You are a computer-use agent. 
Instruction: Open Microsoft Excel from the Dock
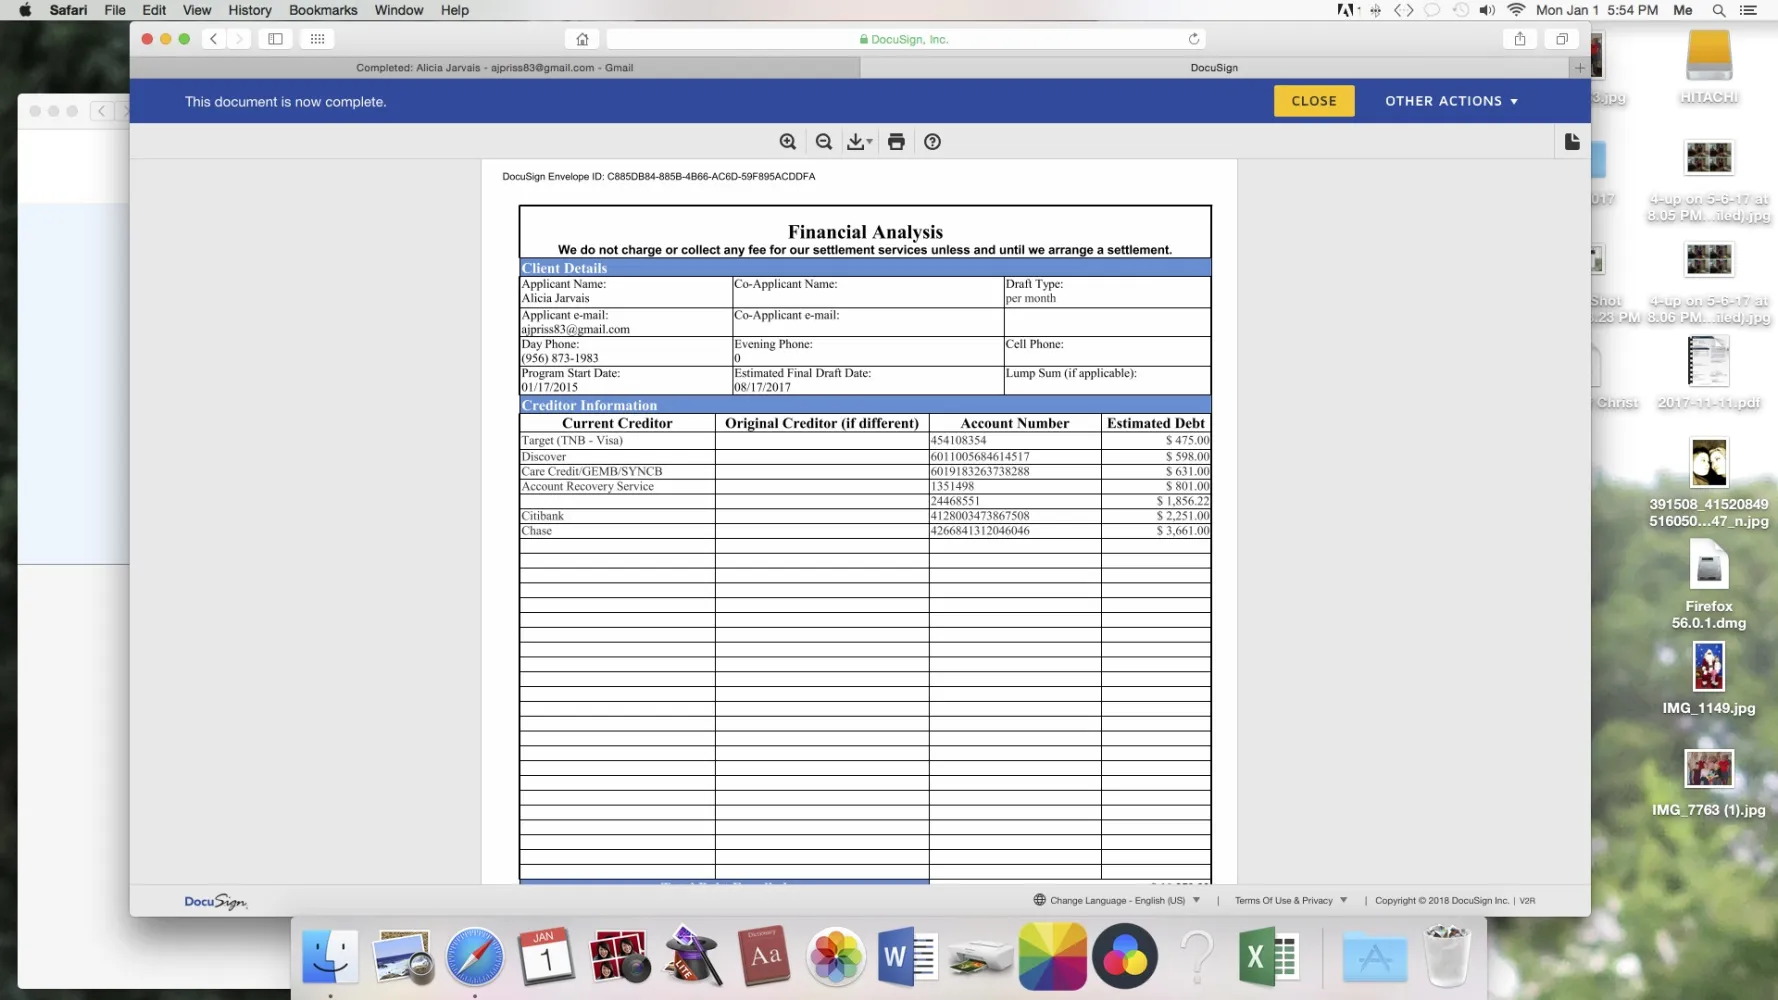pyautogui.click(x=1266, y=957)
